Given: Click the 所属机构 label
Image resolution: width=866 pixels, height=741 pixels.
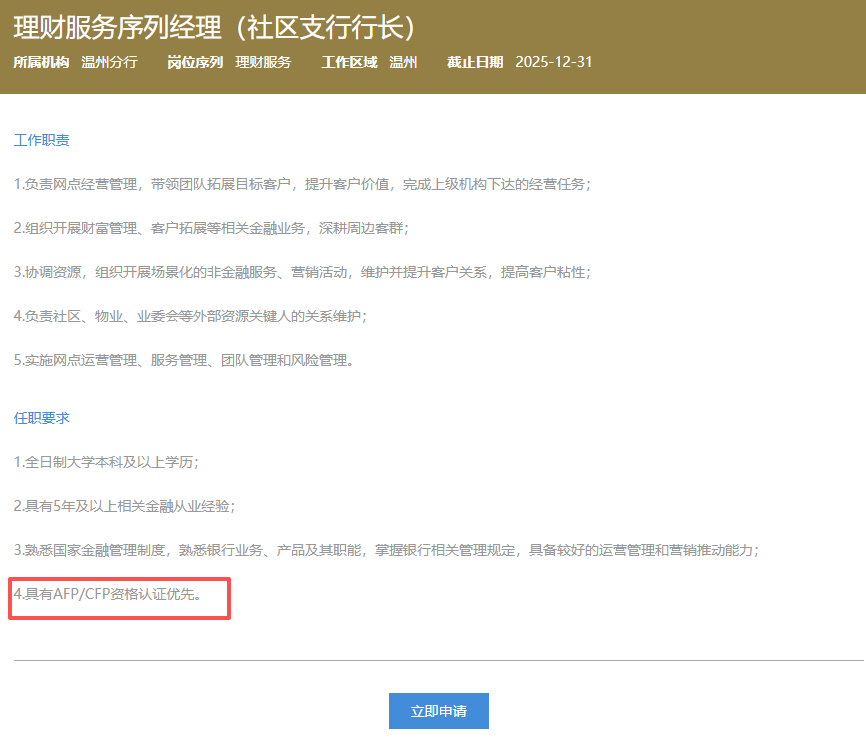Looking at the screenshot, I should click(41, 62).
